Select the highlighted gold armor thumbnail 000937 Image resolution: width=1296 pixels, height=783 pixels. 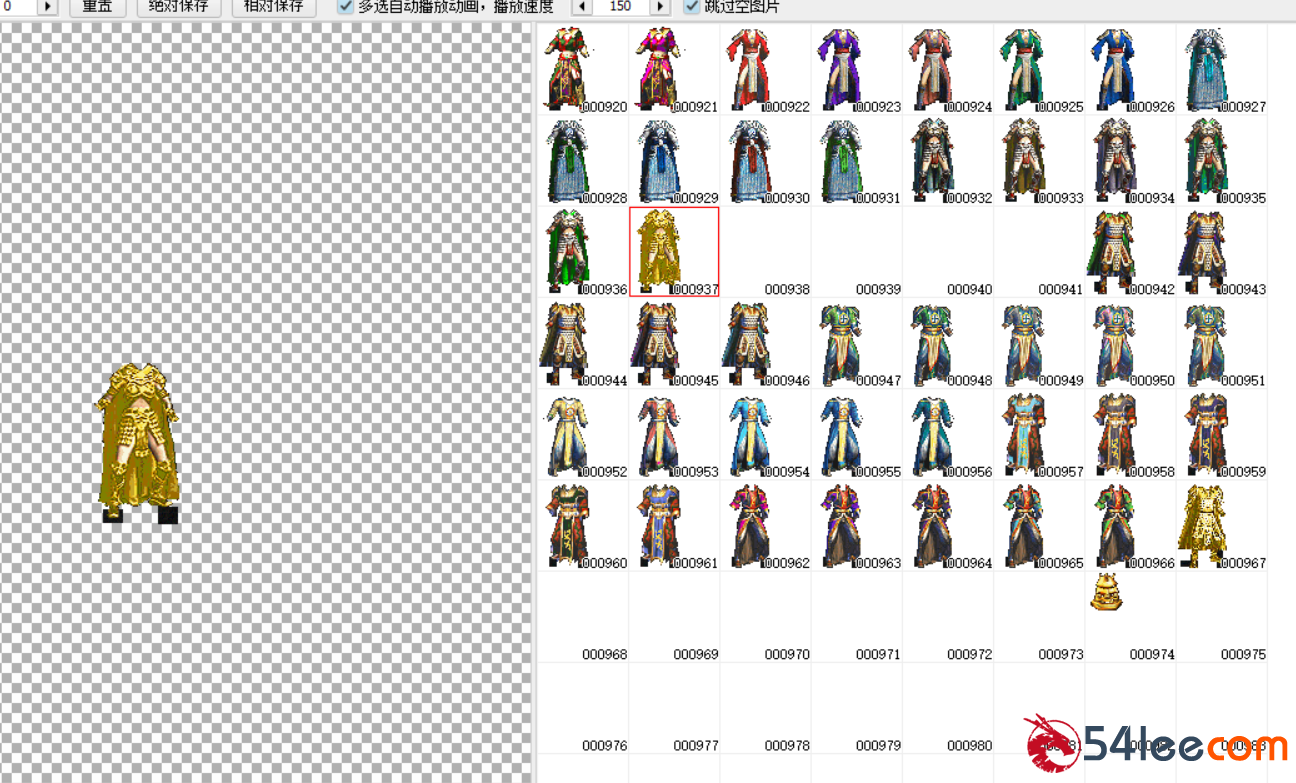pos(675,252)
